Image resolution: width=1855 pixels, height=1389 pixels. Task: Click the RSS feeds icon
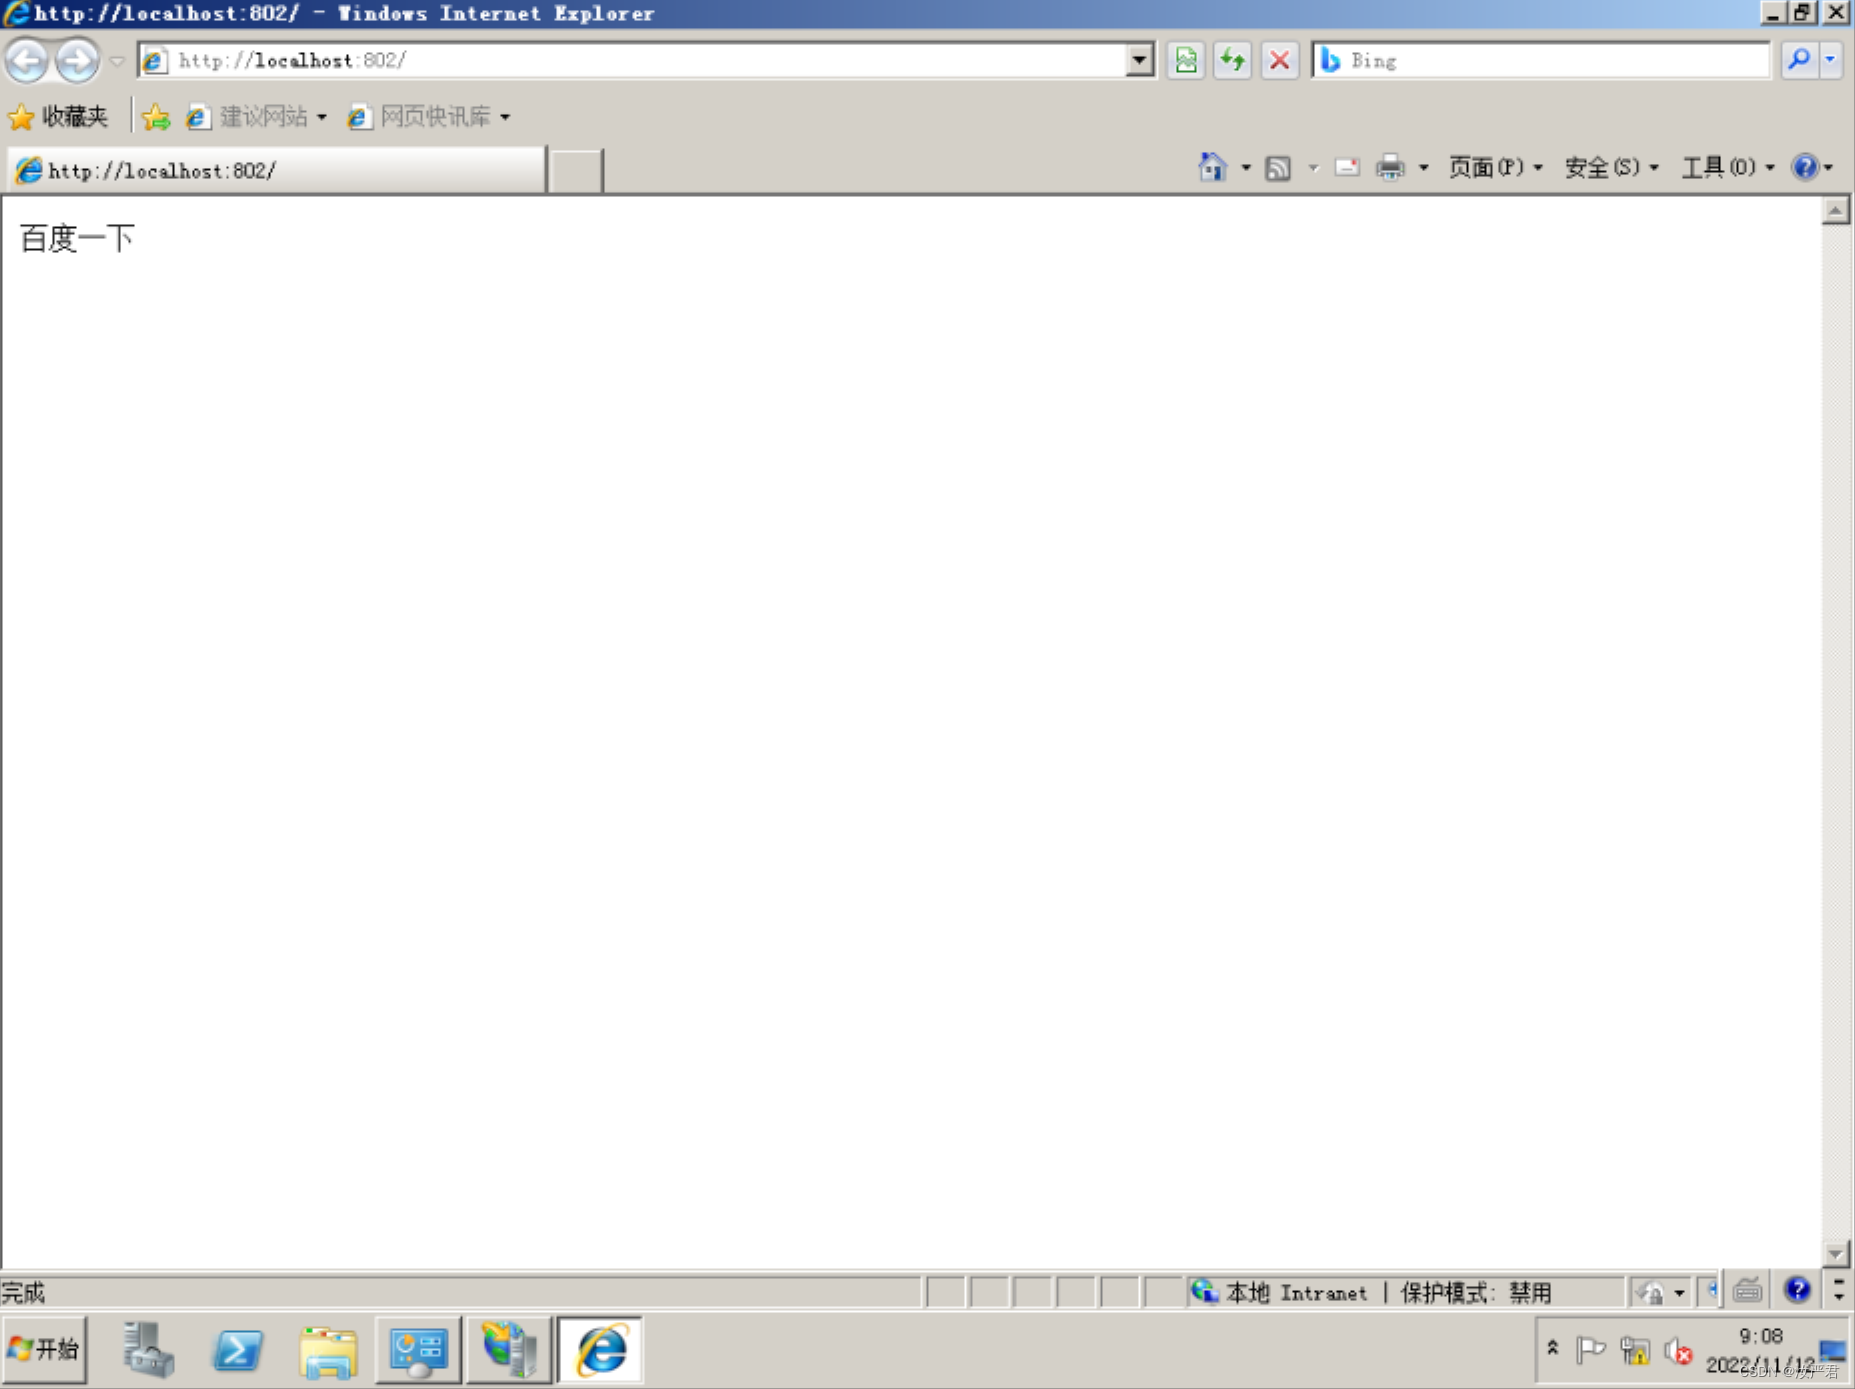click(x=1278, y=168)
